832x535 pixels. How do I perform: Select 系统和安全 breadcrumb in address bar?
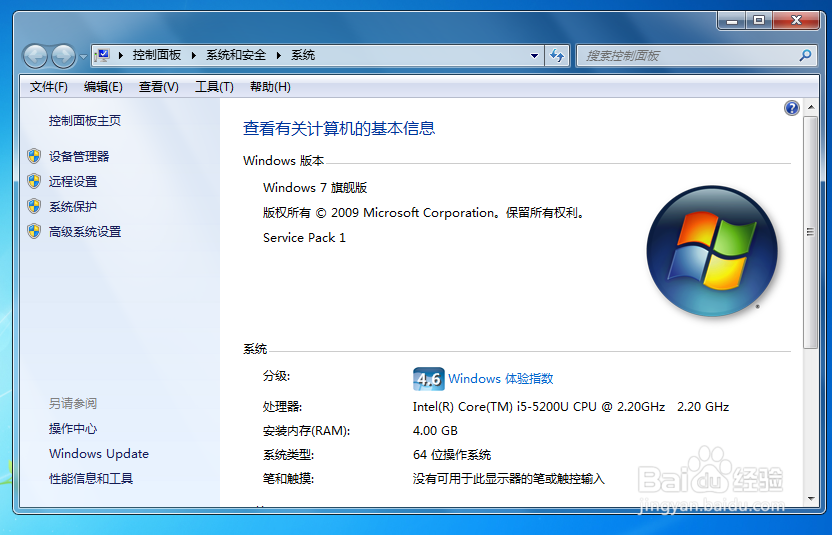[236, 55]
